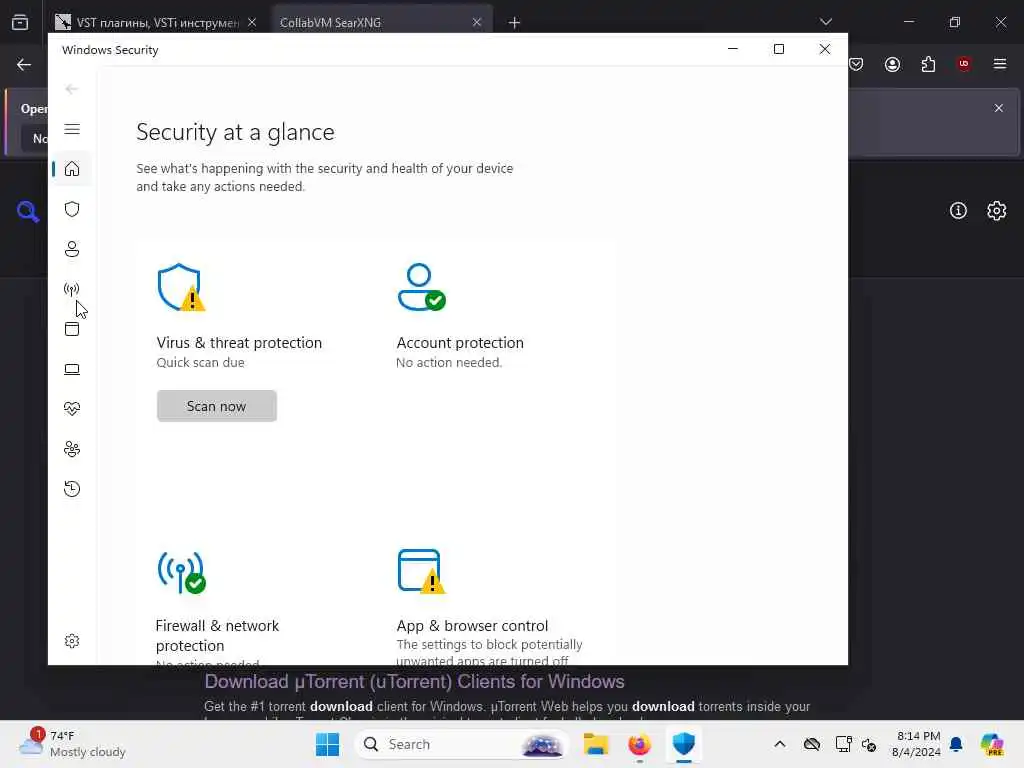The height and width of the screenshot is (768, 1024).
Task: Maximize the Windows Security window
Action: tap(778, 49)
